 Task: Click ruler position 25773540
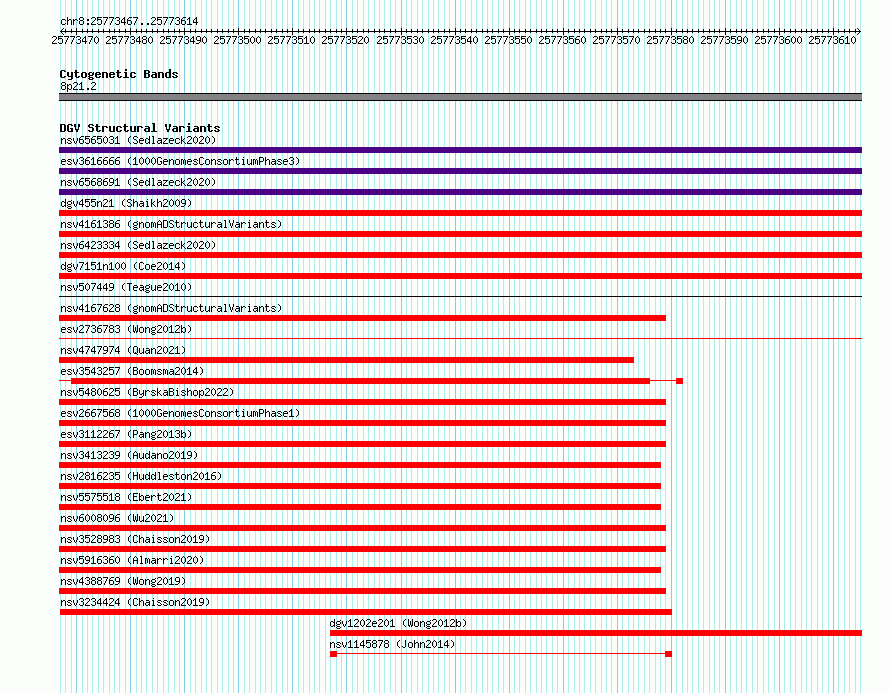pyautogui.click(x=454, y=40)
